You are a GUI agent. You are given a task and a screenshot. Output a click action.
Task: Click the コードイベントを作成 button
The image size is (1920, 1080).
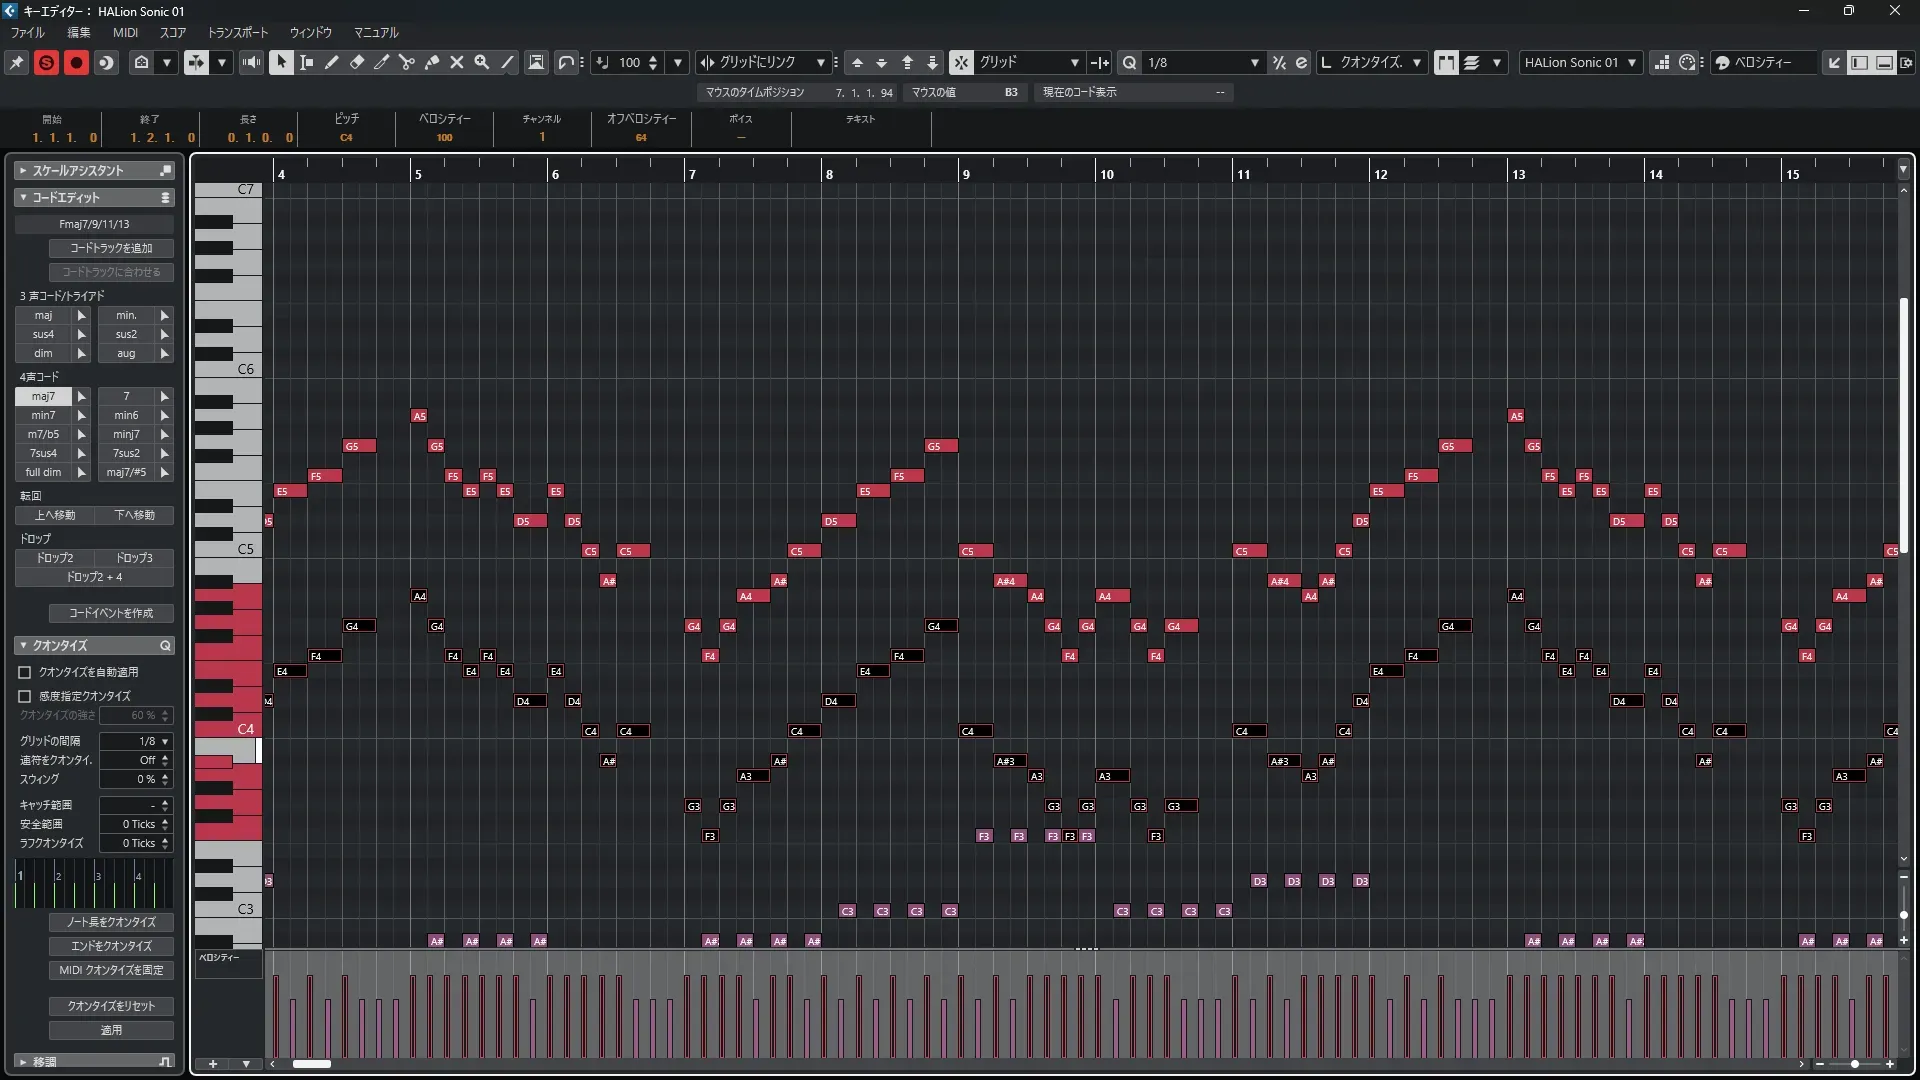[x=111, y=613]
